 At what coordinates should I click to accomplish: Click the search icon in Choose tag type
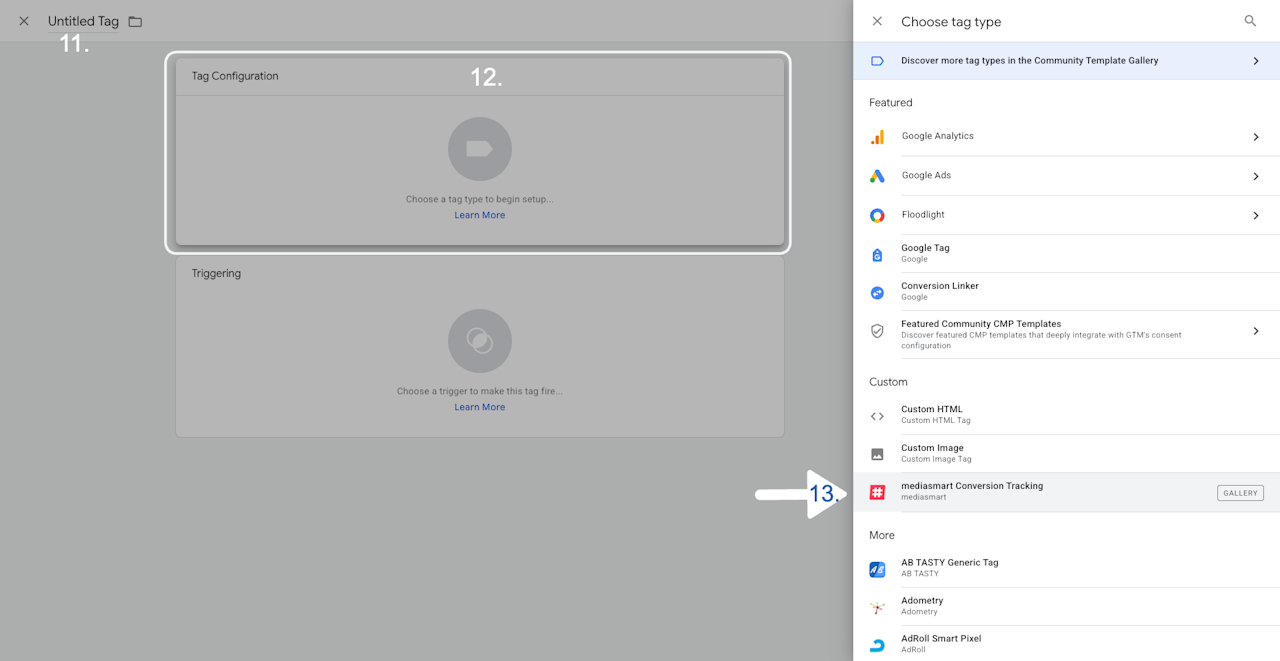click(x=1250, y=21)
